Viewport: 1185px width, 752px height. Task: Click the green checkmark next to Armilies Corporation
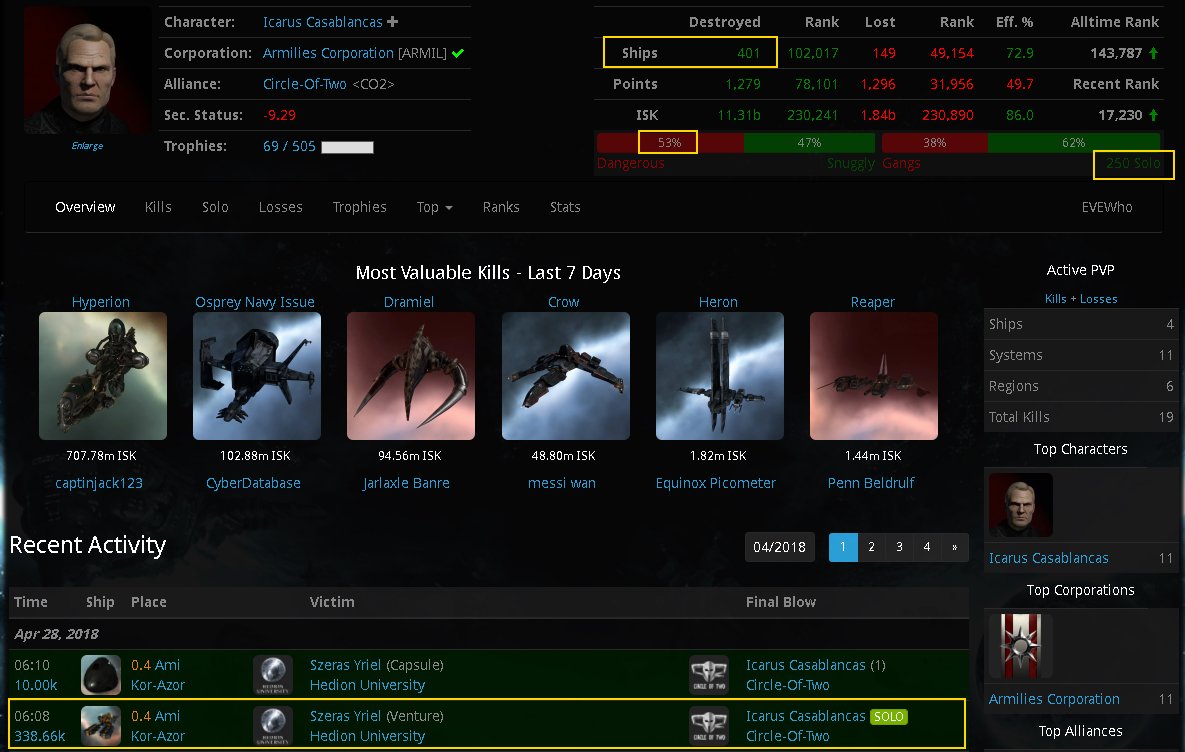pos(458,53)
